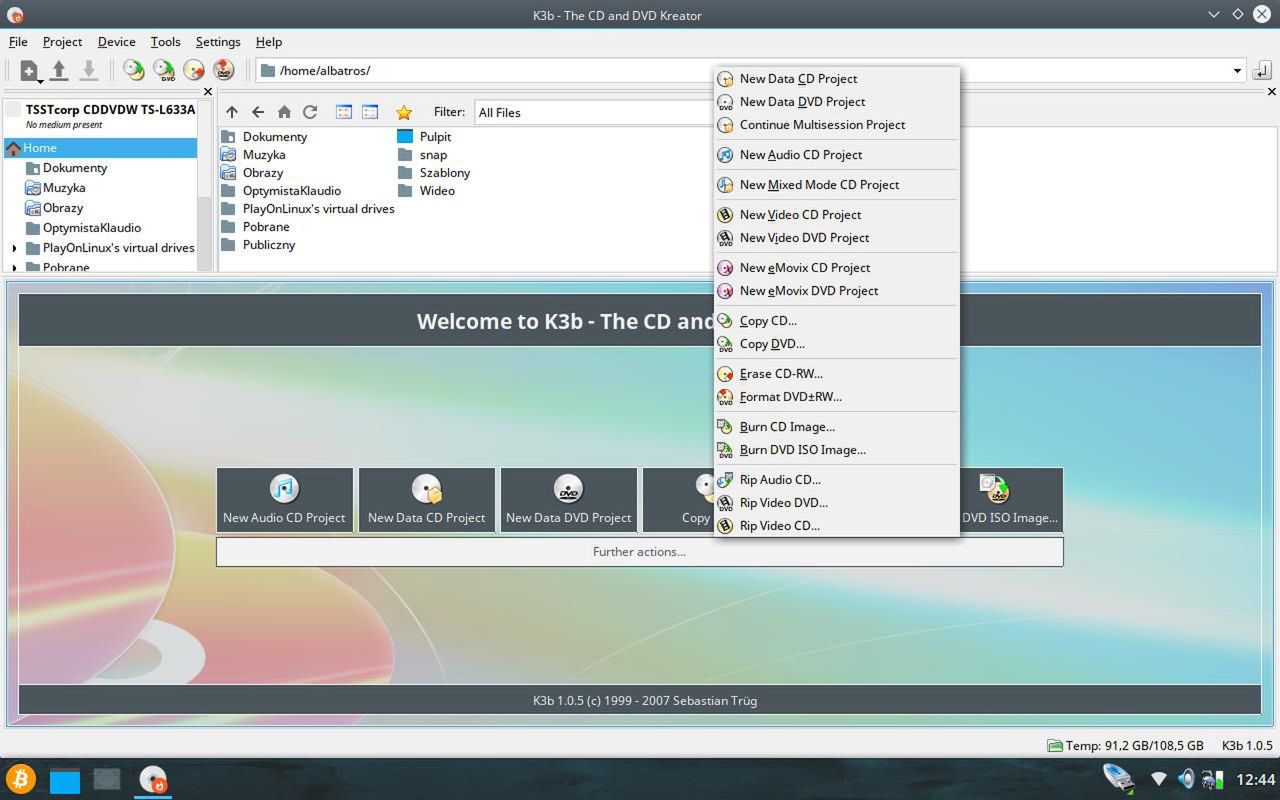Click the New Data CD Project welcome button
This screenshot has width=1280, height=800.
[426, 499]
